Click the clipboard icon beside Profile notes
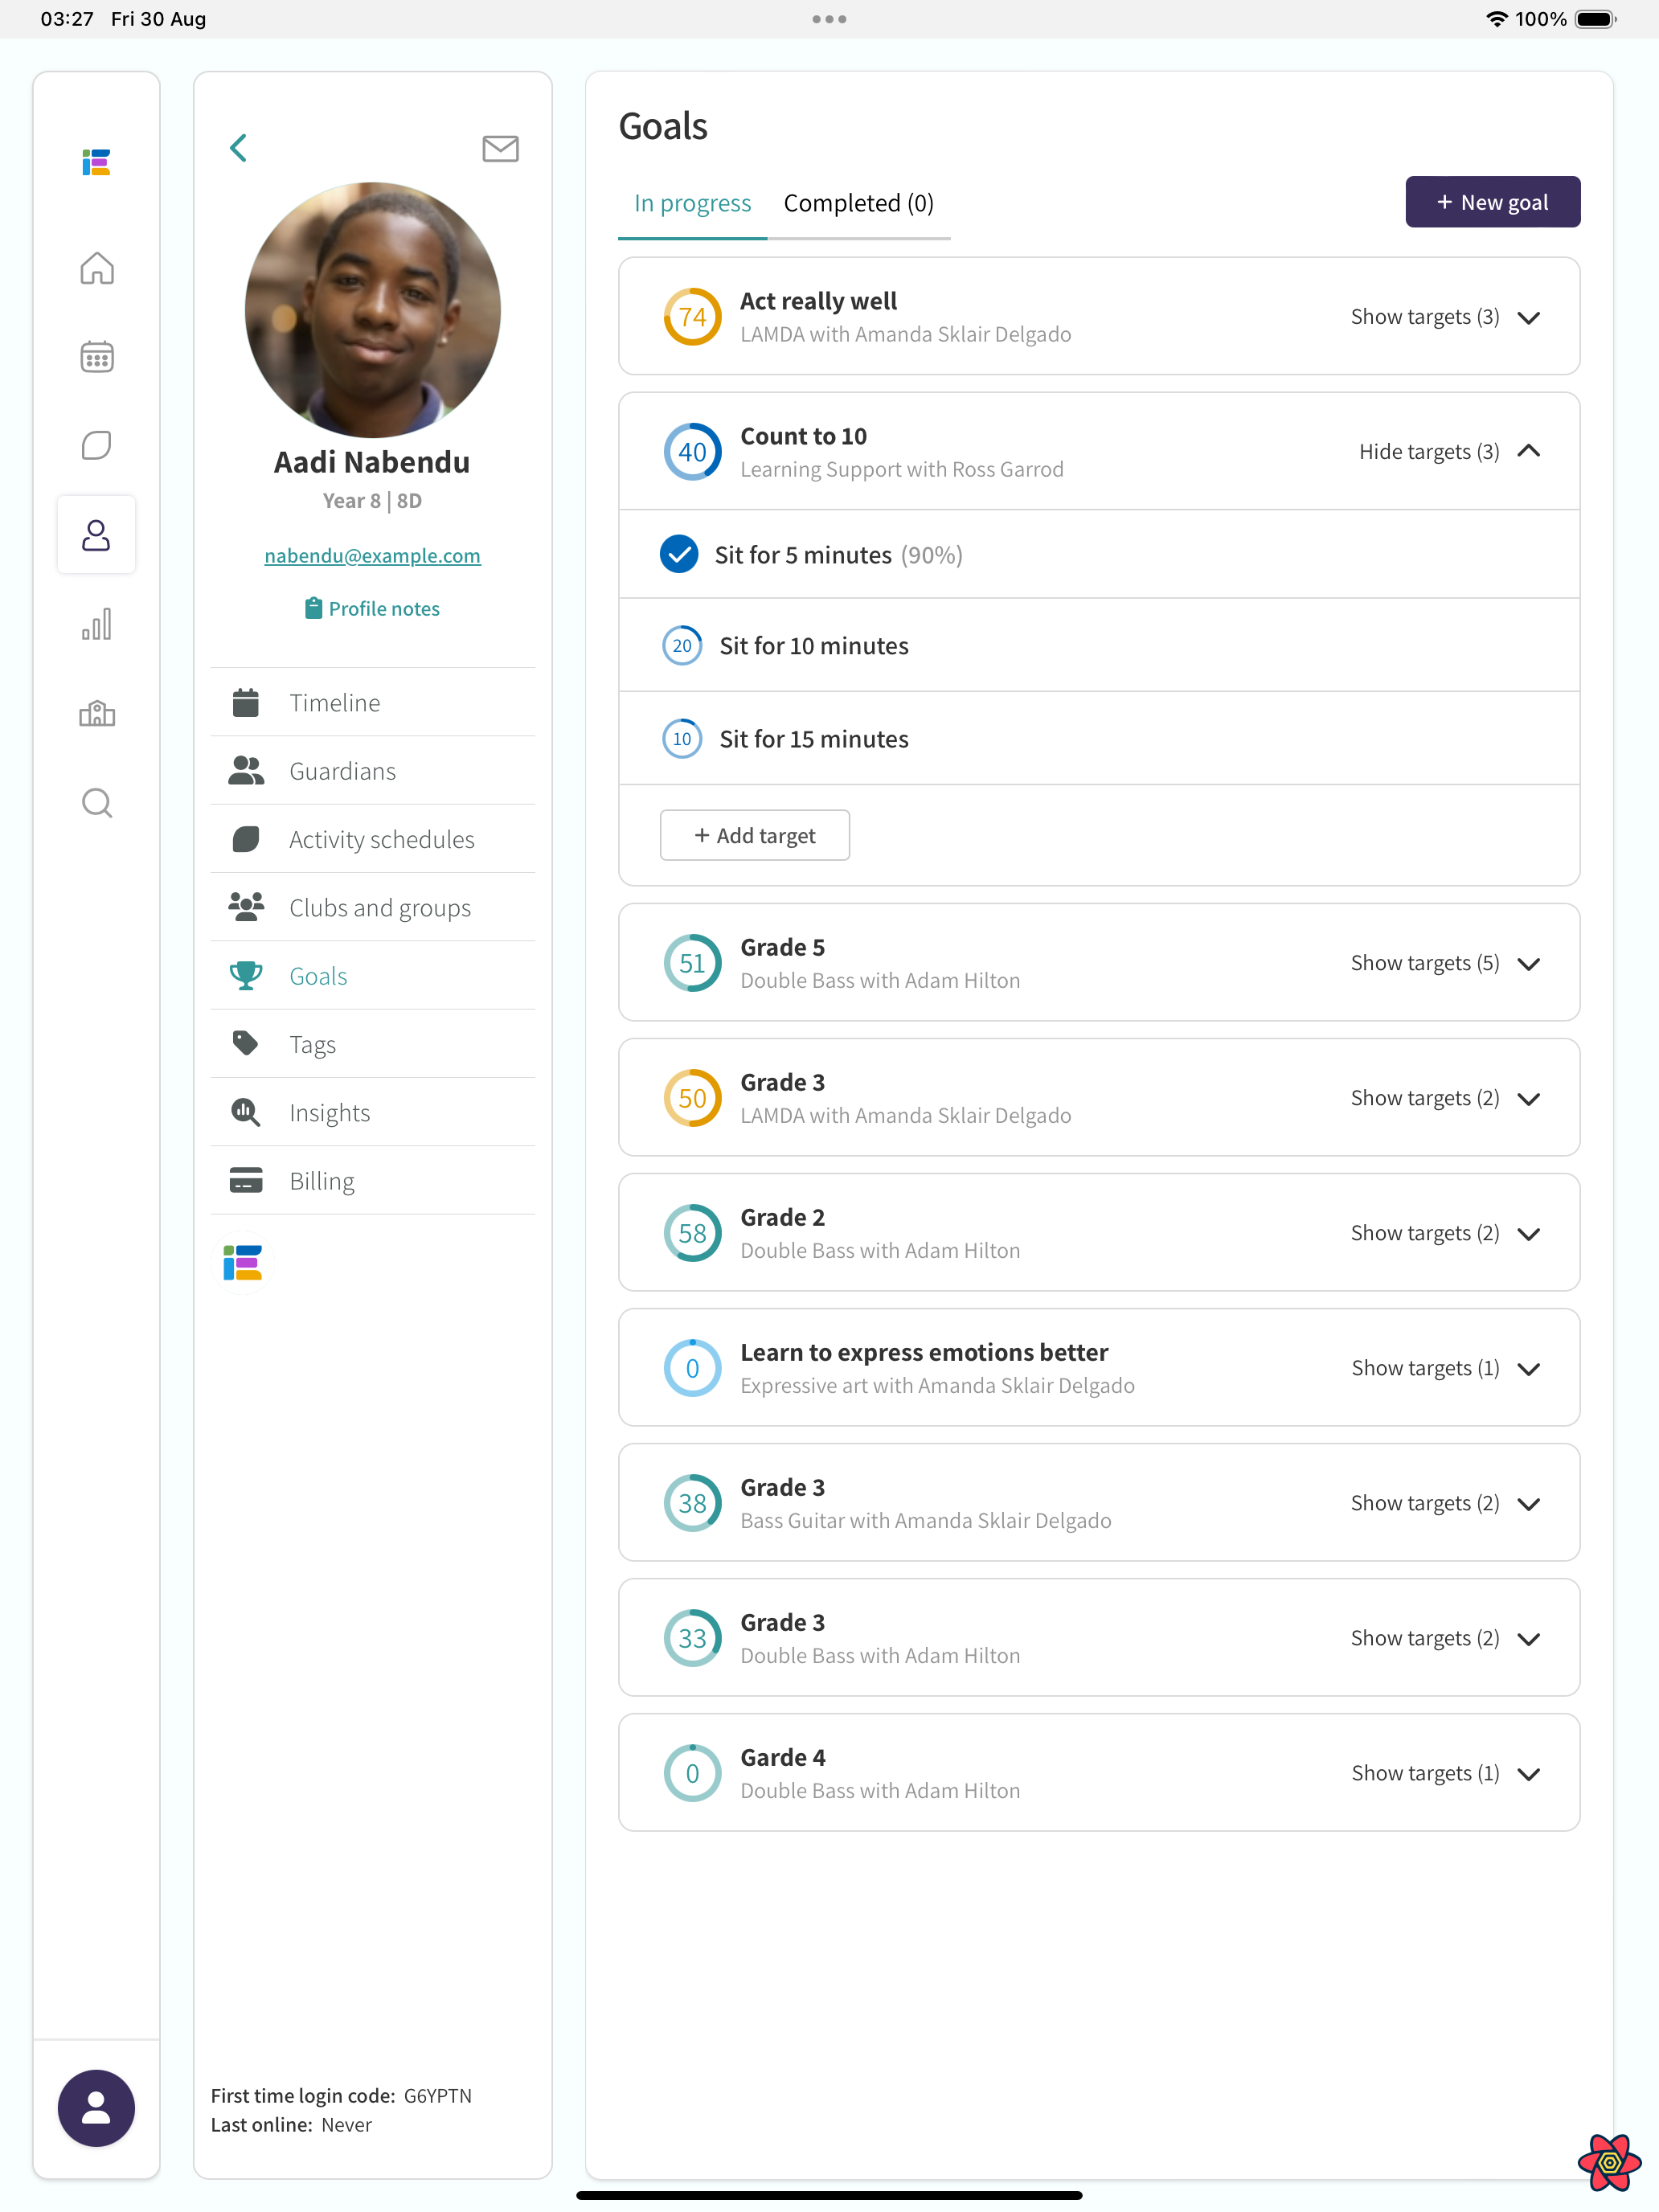 coord(313,608)
